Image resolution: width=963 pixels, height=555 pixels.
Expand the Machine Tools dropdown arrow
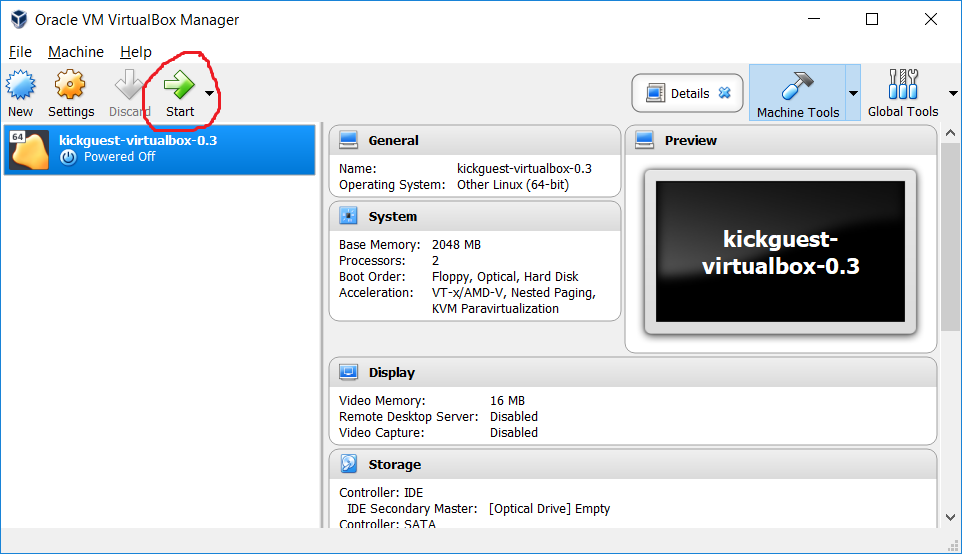853,93
